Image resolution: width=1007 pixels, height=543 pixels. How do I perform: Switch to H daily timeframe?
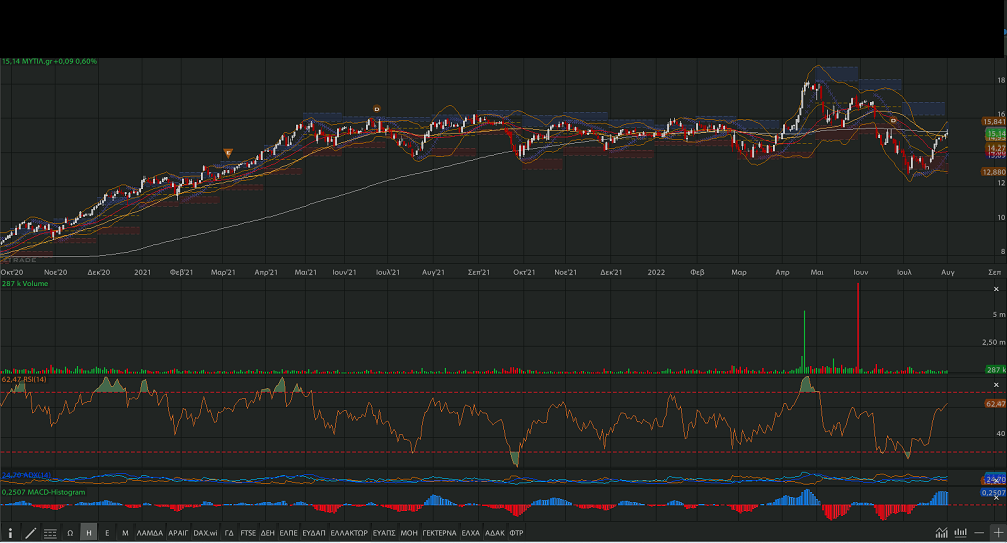(x=89, y=533)
